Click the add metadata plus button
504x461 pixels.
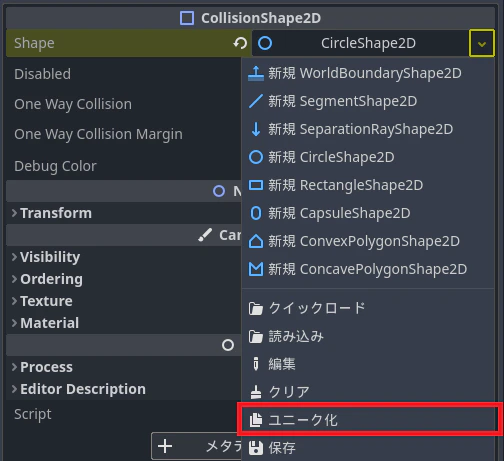[x=197, y=446]
